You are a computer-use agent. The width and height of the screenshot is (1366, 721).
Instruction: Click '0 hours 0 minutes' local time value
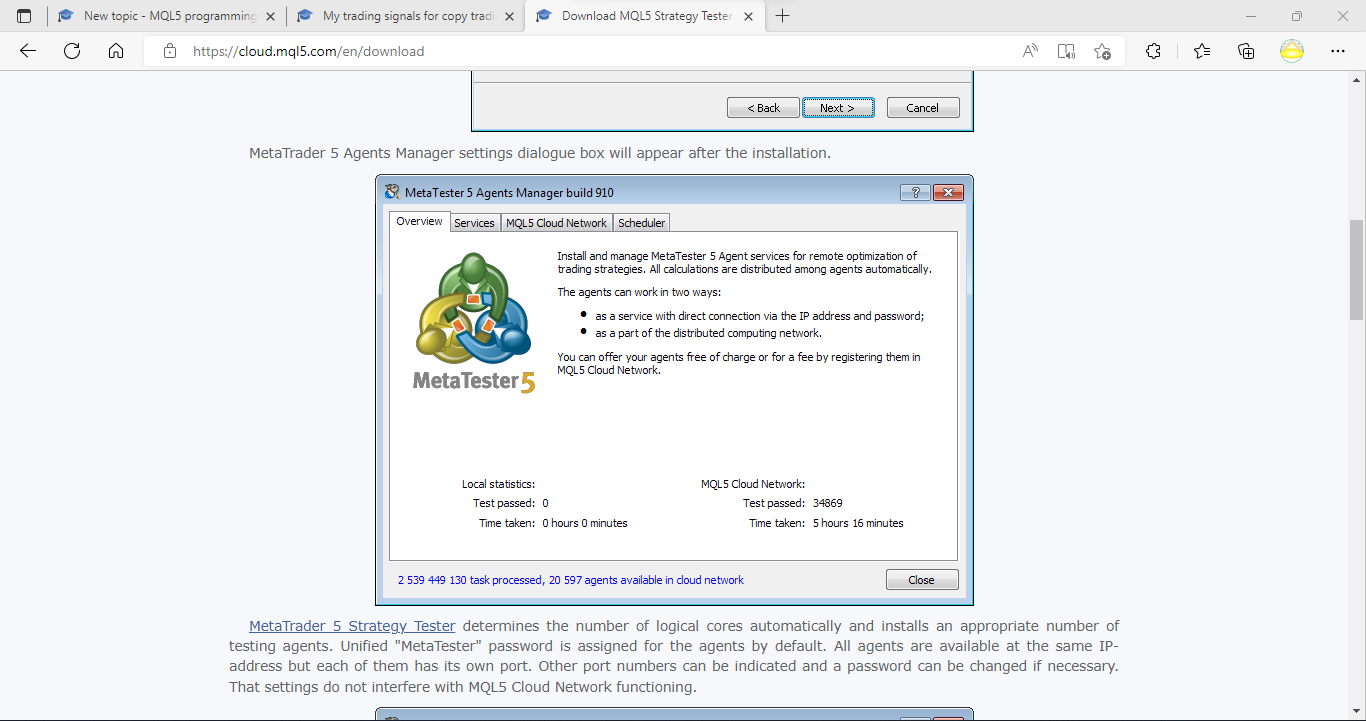pos(585,523)
